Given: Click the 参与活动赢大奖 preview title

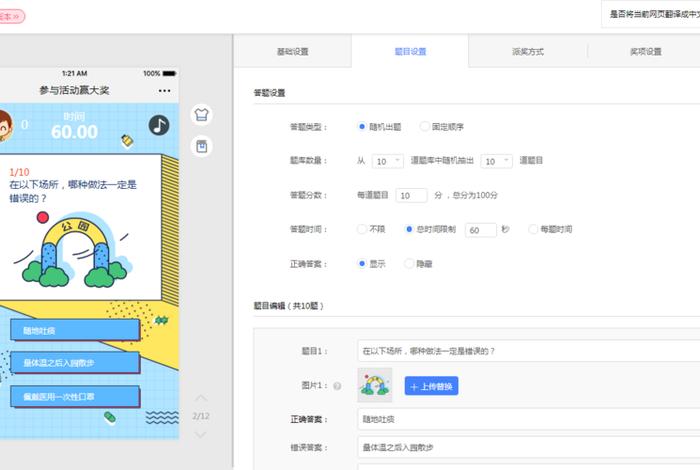Looking at the screenshot, I should [x=74, y=90].
